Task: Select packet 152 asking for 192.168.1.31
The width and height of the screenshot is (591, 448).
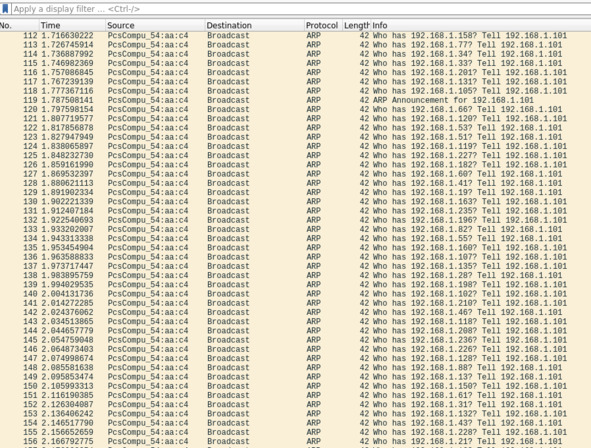Action: pos(296,405)
